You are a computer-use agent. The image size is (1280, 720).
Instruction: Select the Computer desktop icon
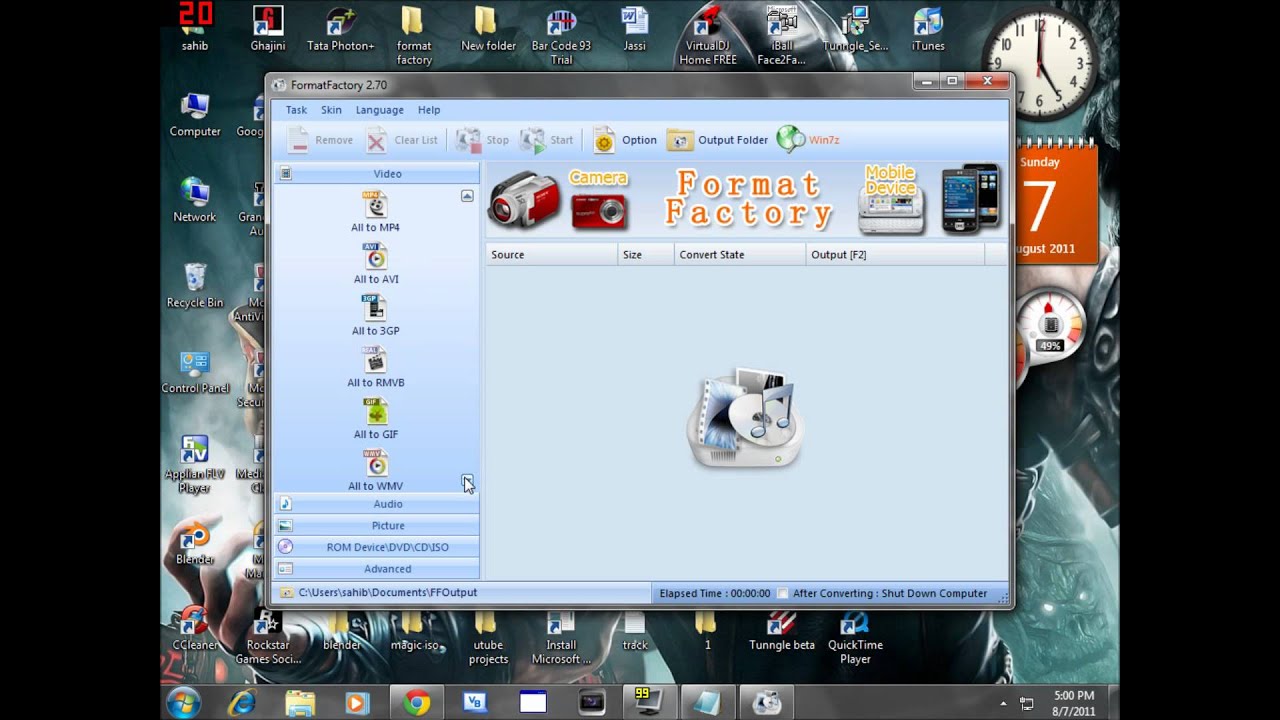(195, 115)
